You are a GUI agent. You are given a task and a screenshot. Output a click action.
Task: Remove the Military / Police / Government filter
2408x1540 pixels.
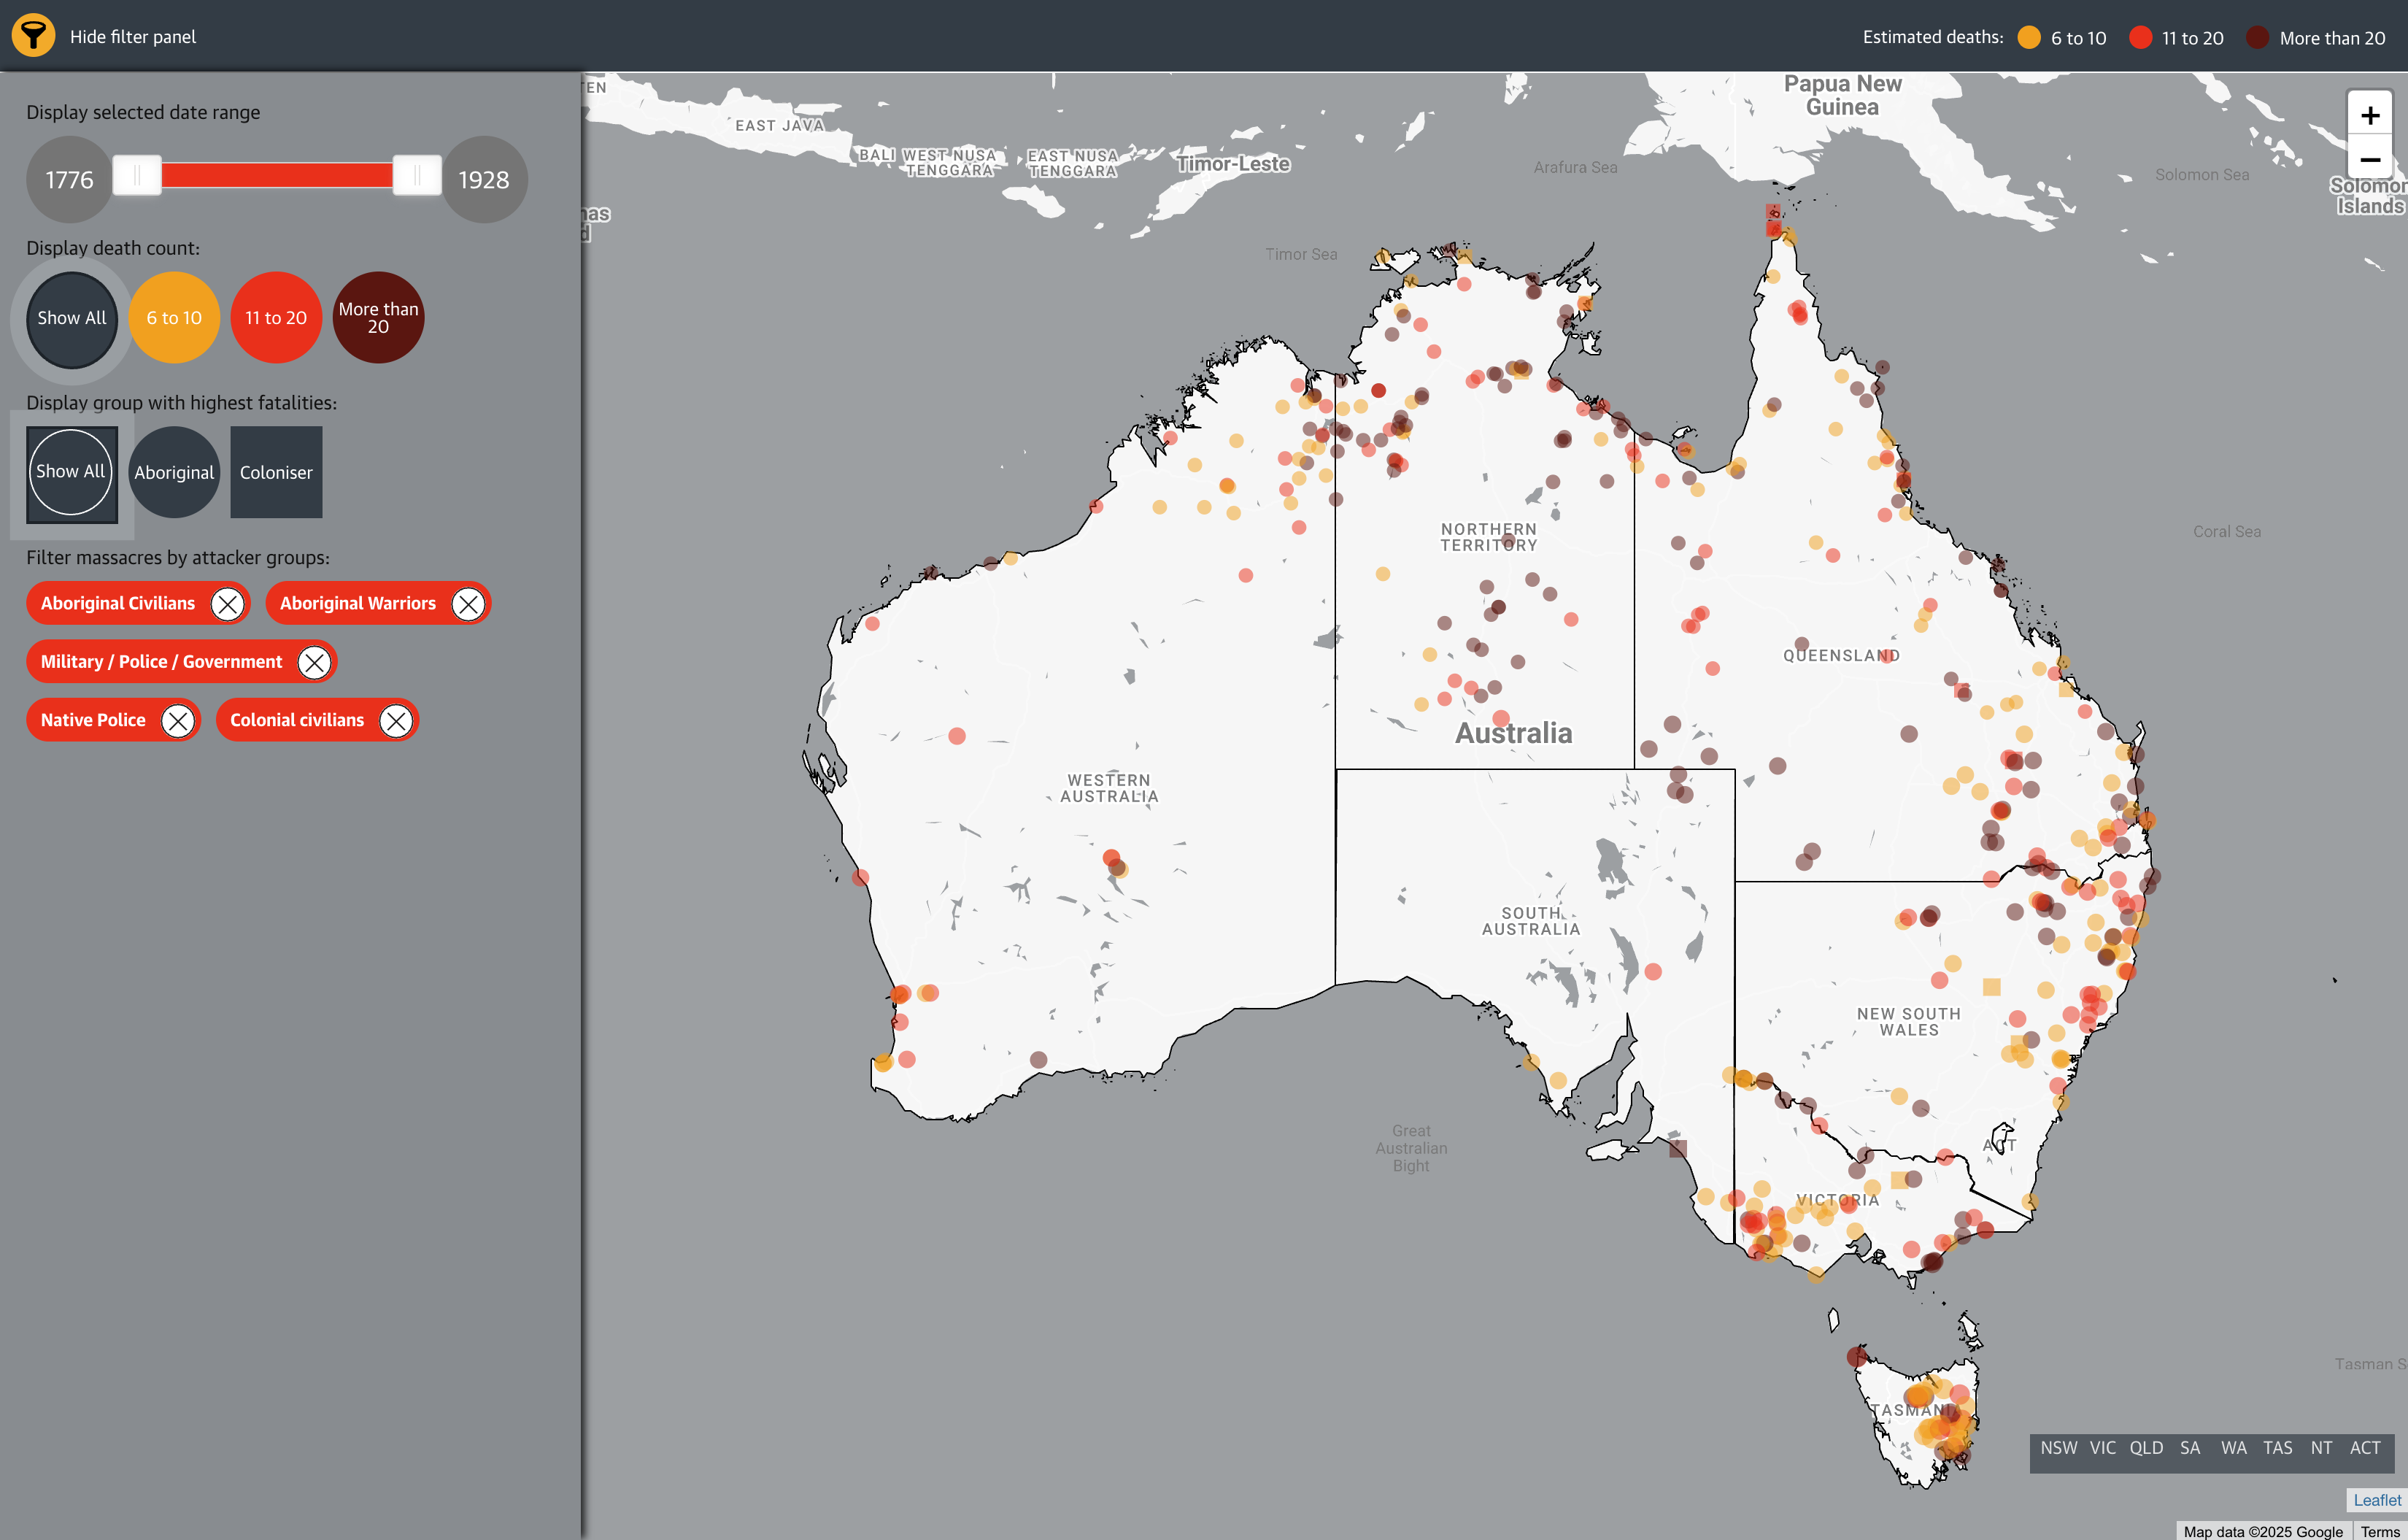pyautogui.click(x=315, y=661)
